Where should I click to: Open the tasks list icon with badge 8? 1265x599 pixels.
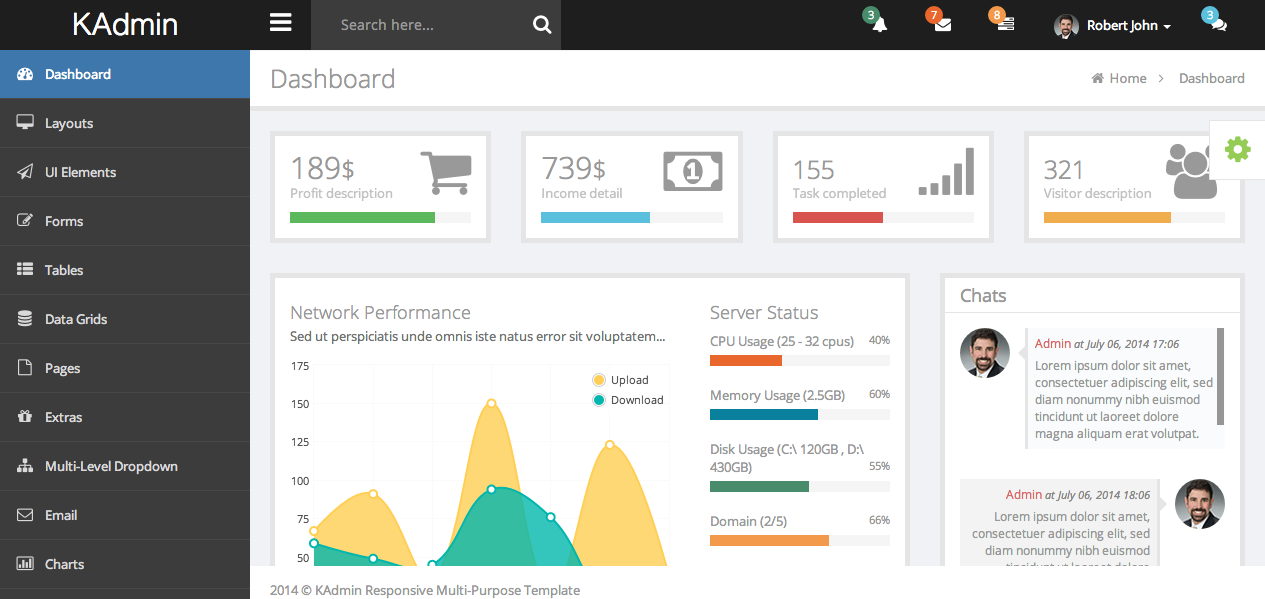tap(1006, 24)
